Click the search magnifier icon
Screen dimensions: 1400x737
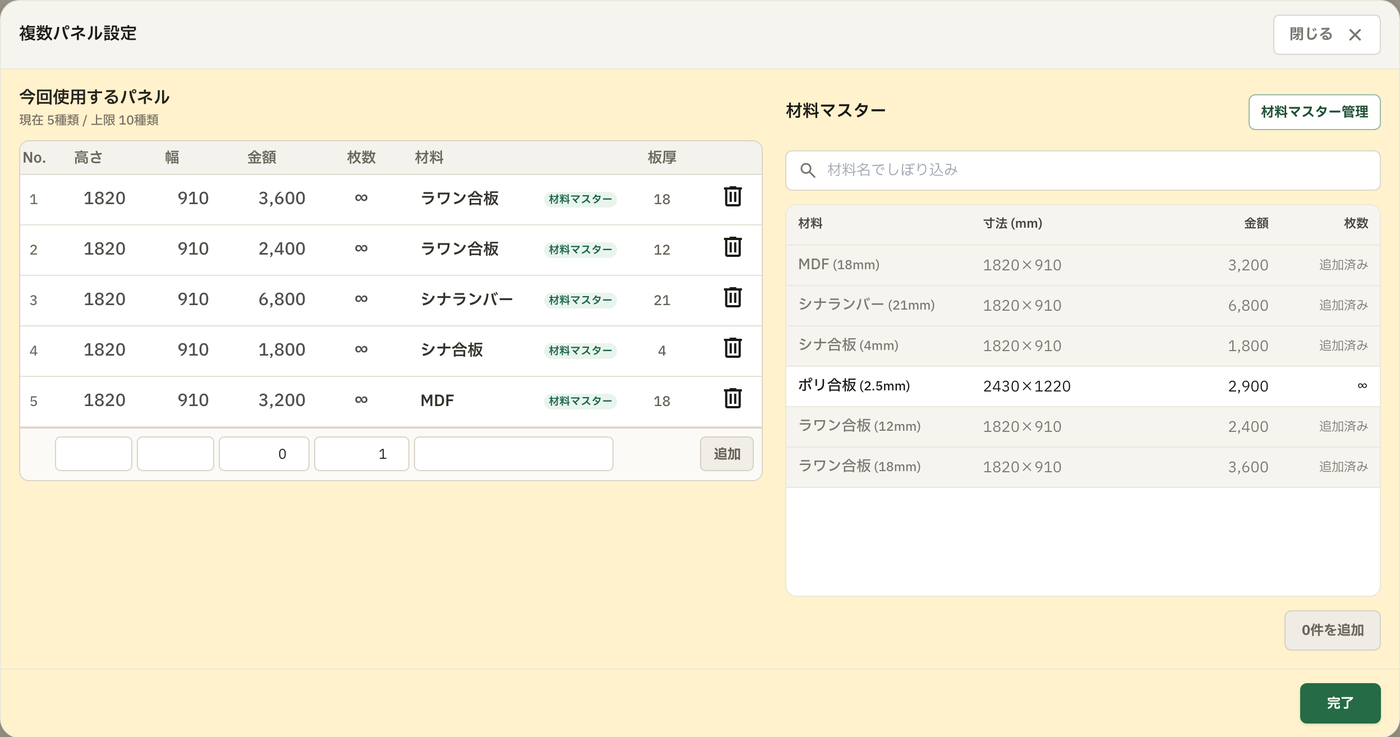(808, 171)
